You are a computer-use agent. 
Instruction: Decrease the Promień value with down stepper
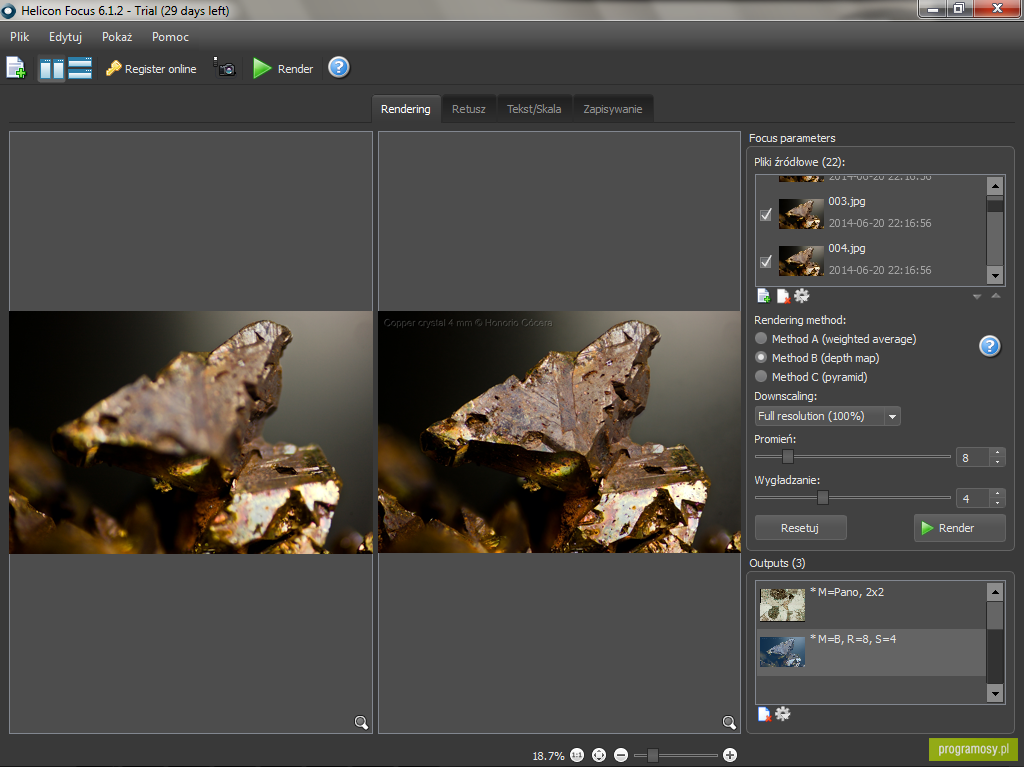997,462
